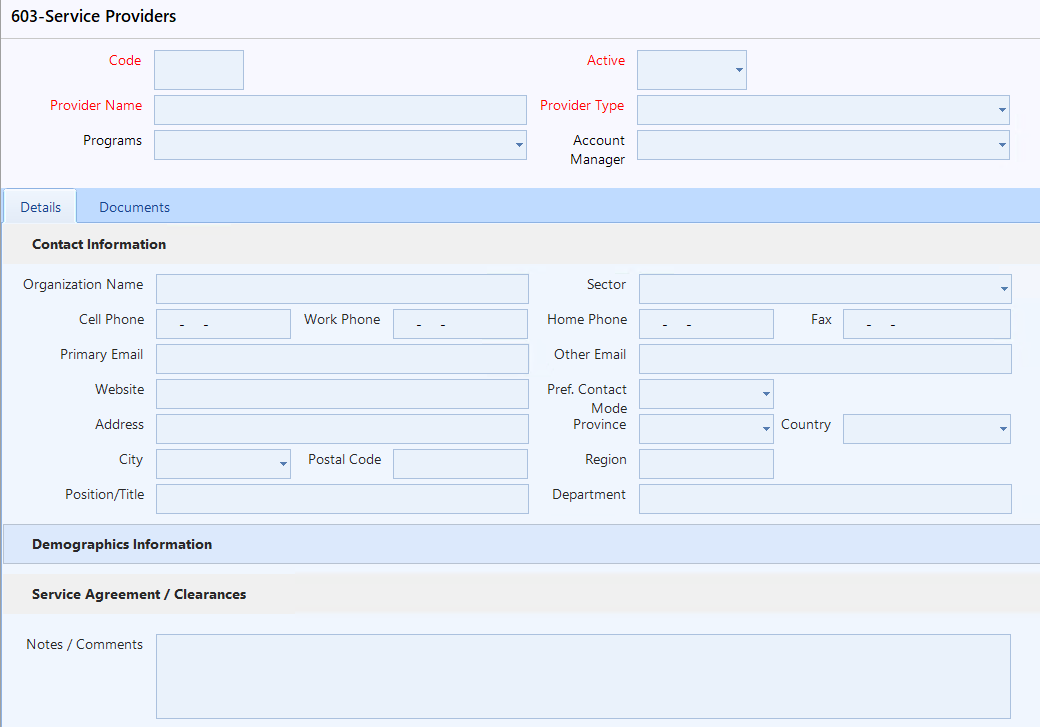Focus the Primary Email field
Viewport: 1040px width, 727px height.
[x=342, y=359]
